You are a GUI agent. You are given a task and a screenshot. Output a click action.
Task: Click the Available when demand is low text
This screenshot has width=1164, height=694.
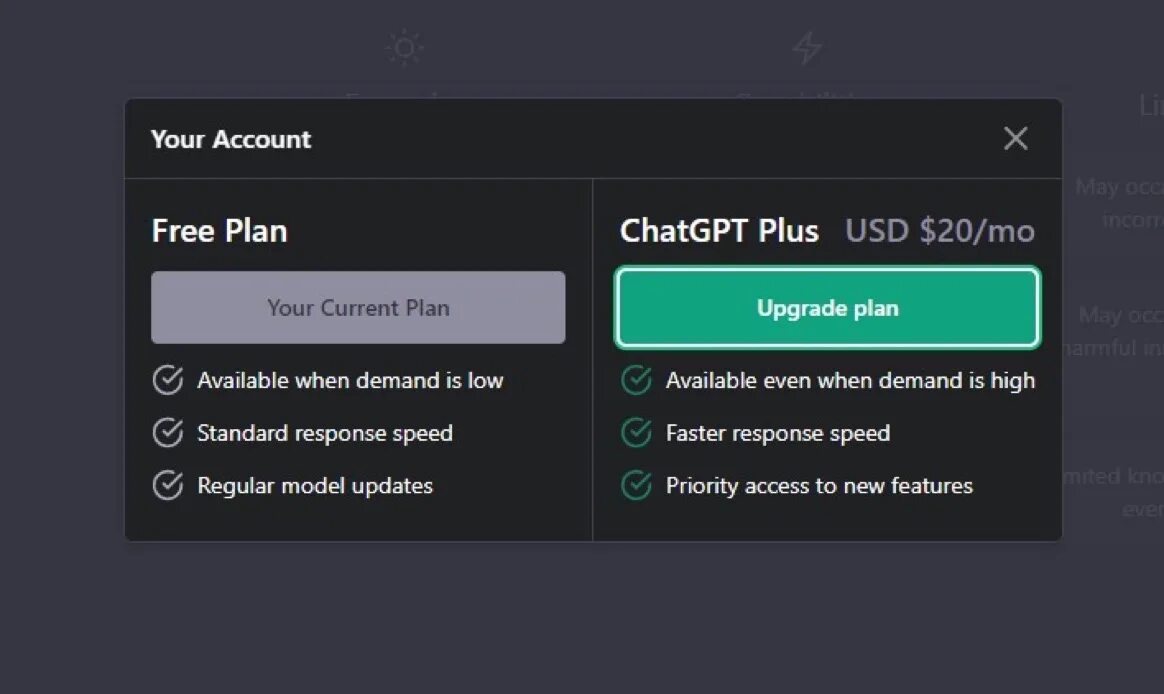point(350,380)
